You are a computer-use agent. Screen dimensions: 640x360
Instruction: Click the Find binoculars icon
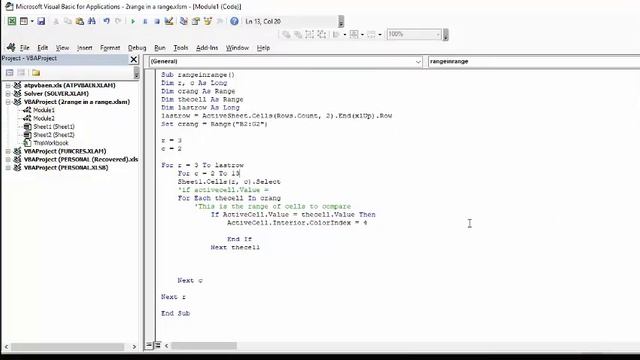(x=92, y=21)
